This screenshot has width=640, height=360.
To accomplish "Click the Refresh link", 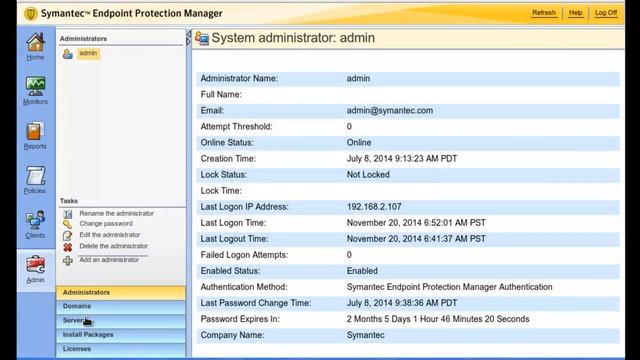I will point(544,13).
